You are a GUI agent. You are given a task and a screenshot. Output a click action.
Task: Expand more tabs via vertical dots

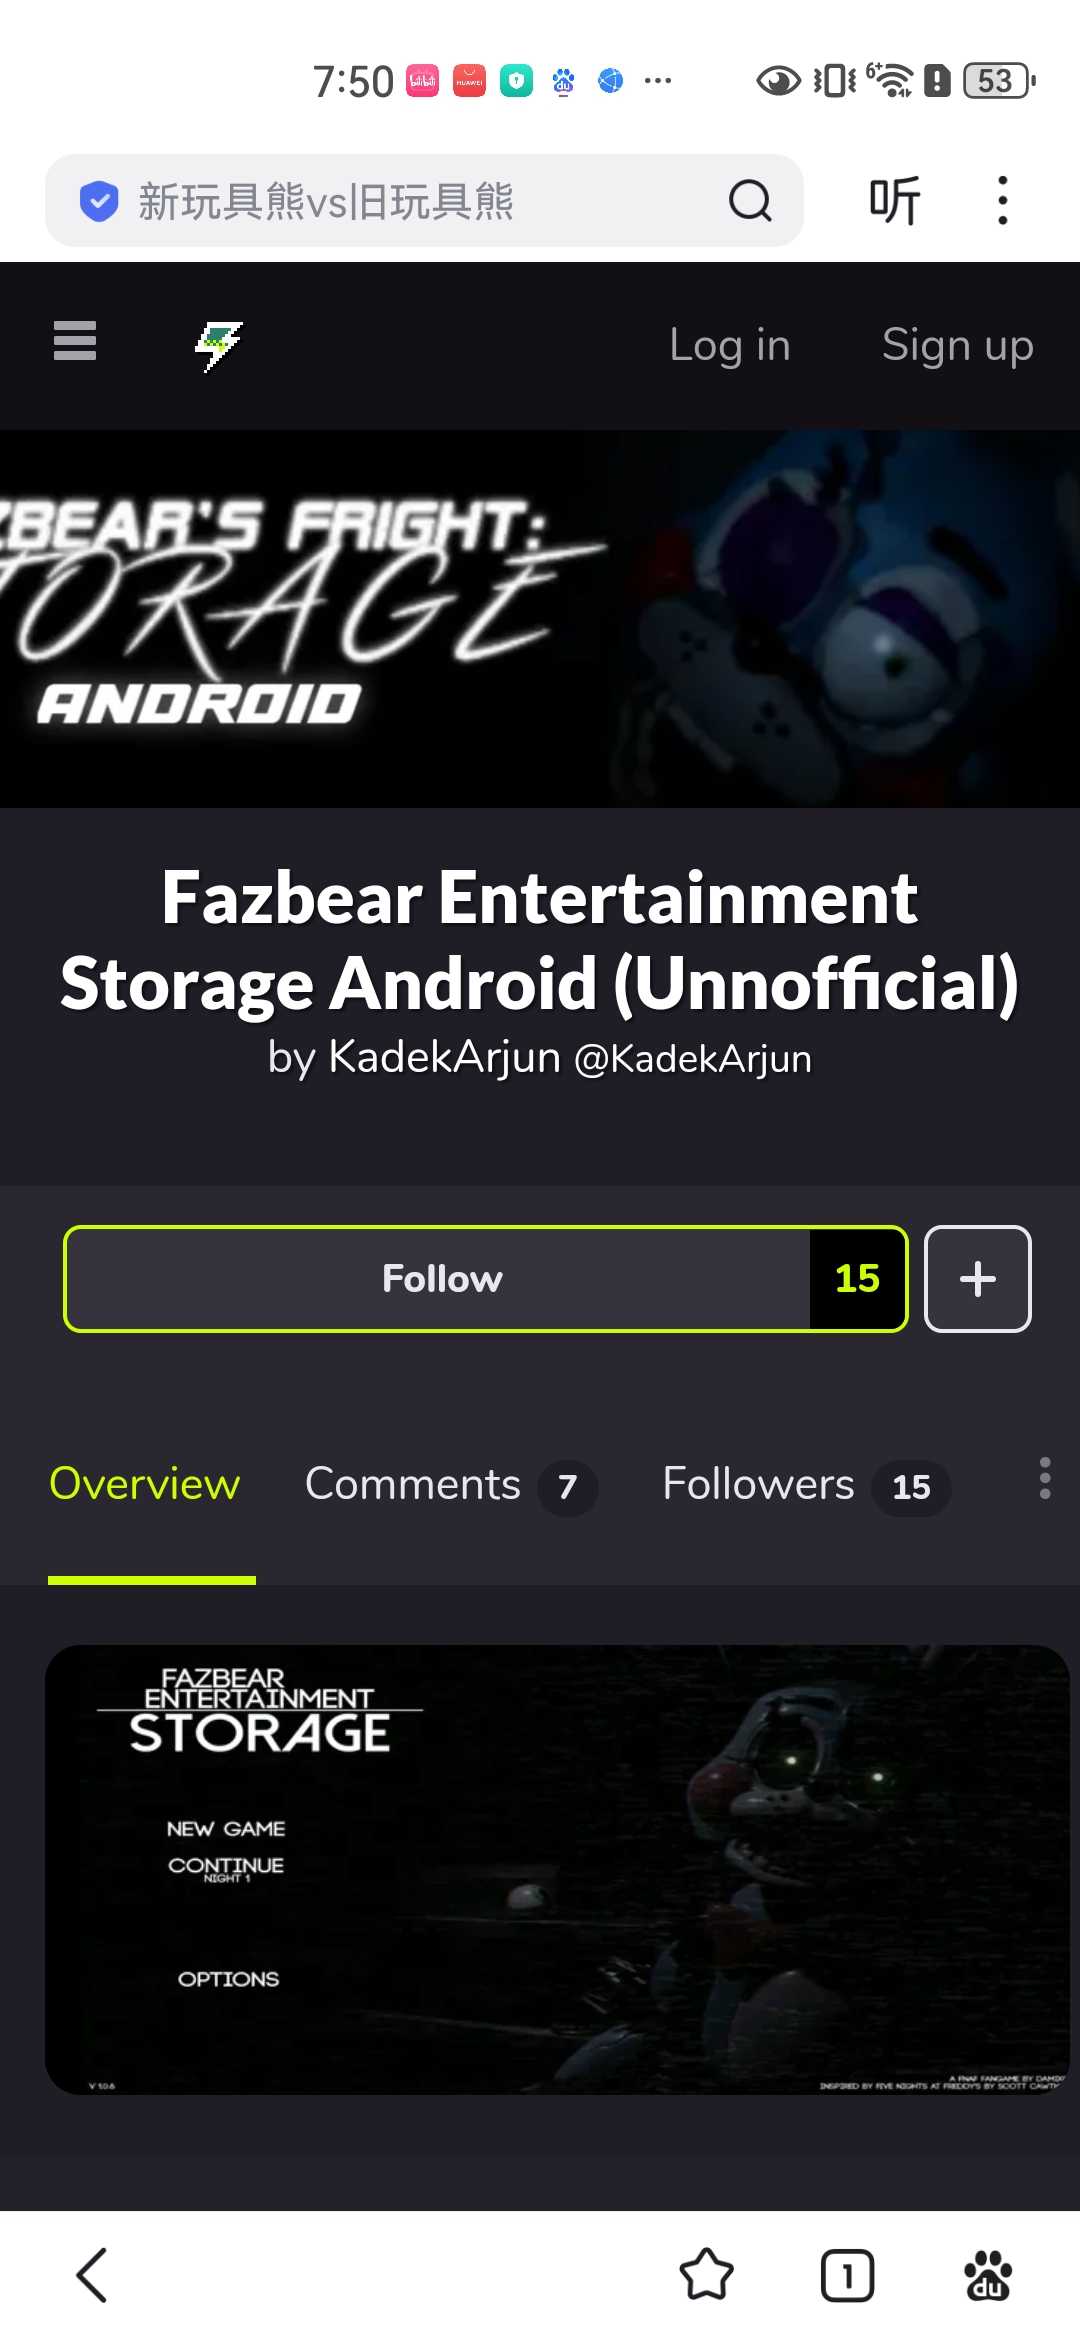pyautogui.click(x=1045, y=1478)
